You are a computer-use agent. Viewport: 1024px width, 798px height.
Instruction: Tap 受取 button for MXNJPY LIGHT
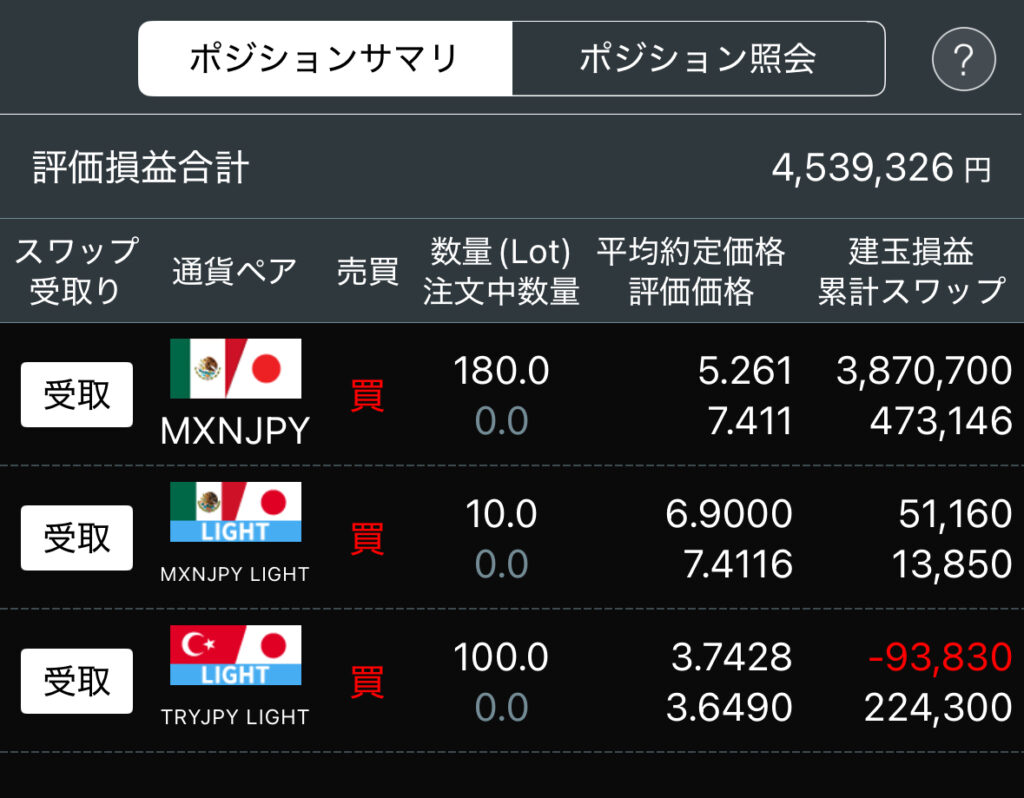76,538
